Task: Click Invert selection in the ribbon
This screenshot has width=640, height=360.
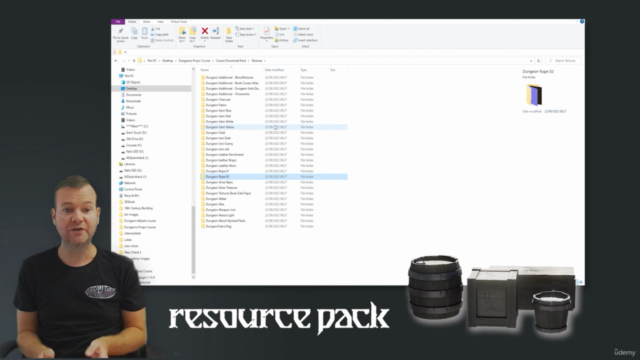Action: click(305, 40)
